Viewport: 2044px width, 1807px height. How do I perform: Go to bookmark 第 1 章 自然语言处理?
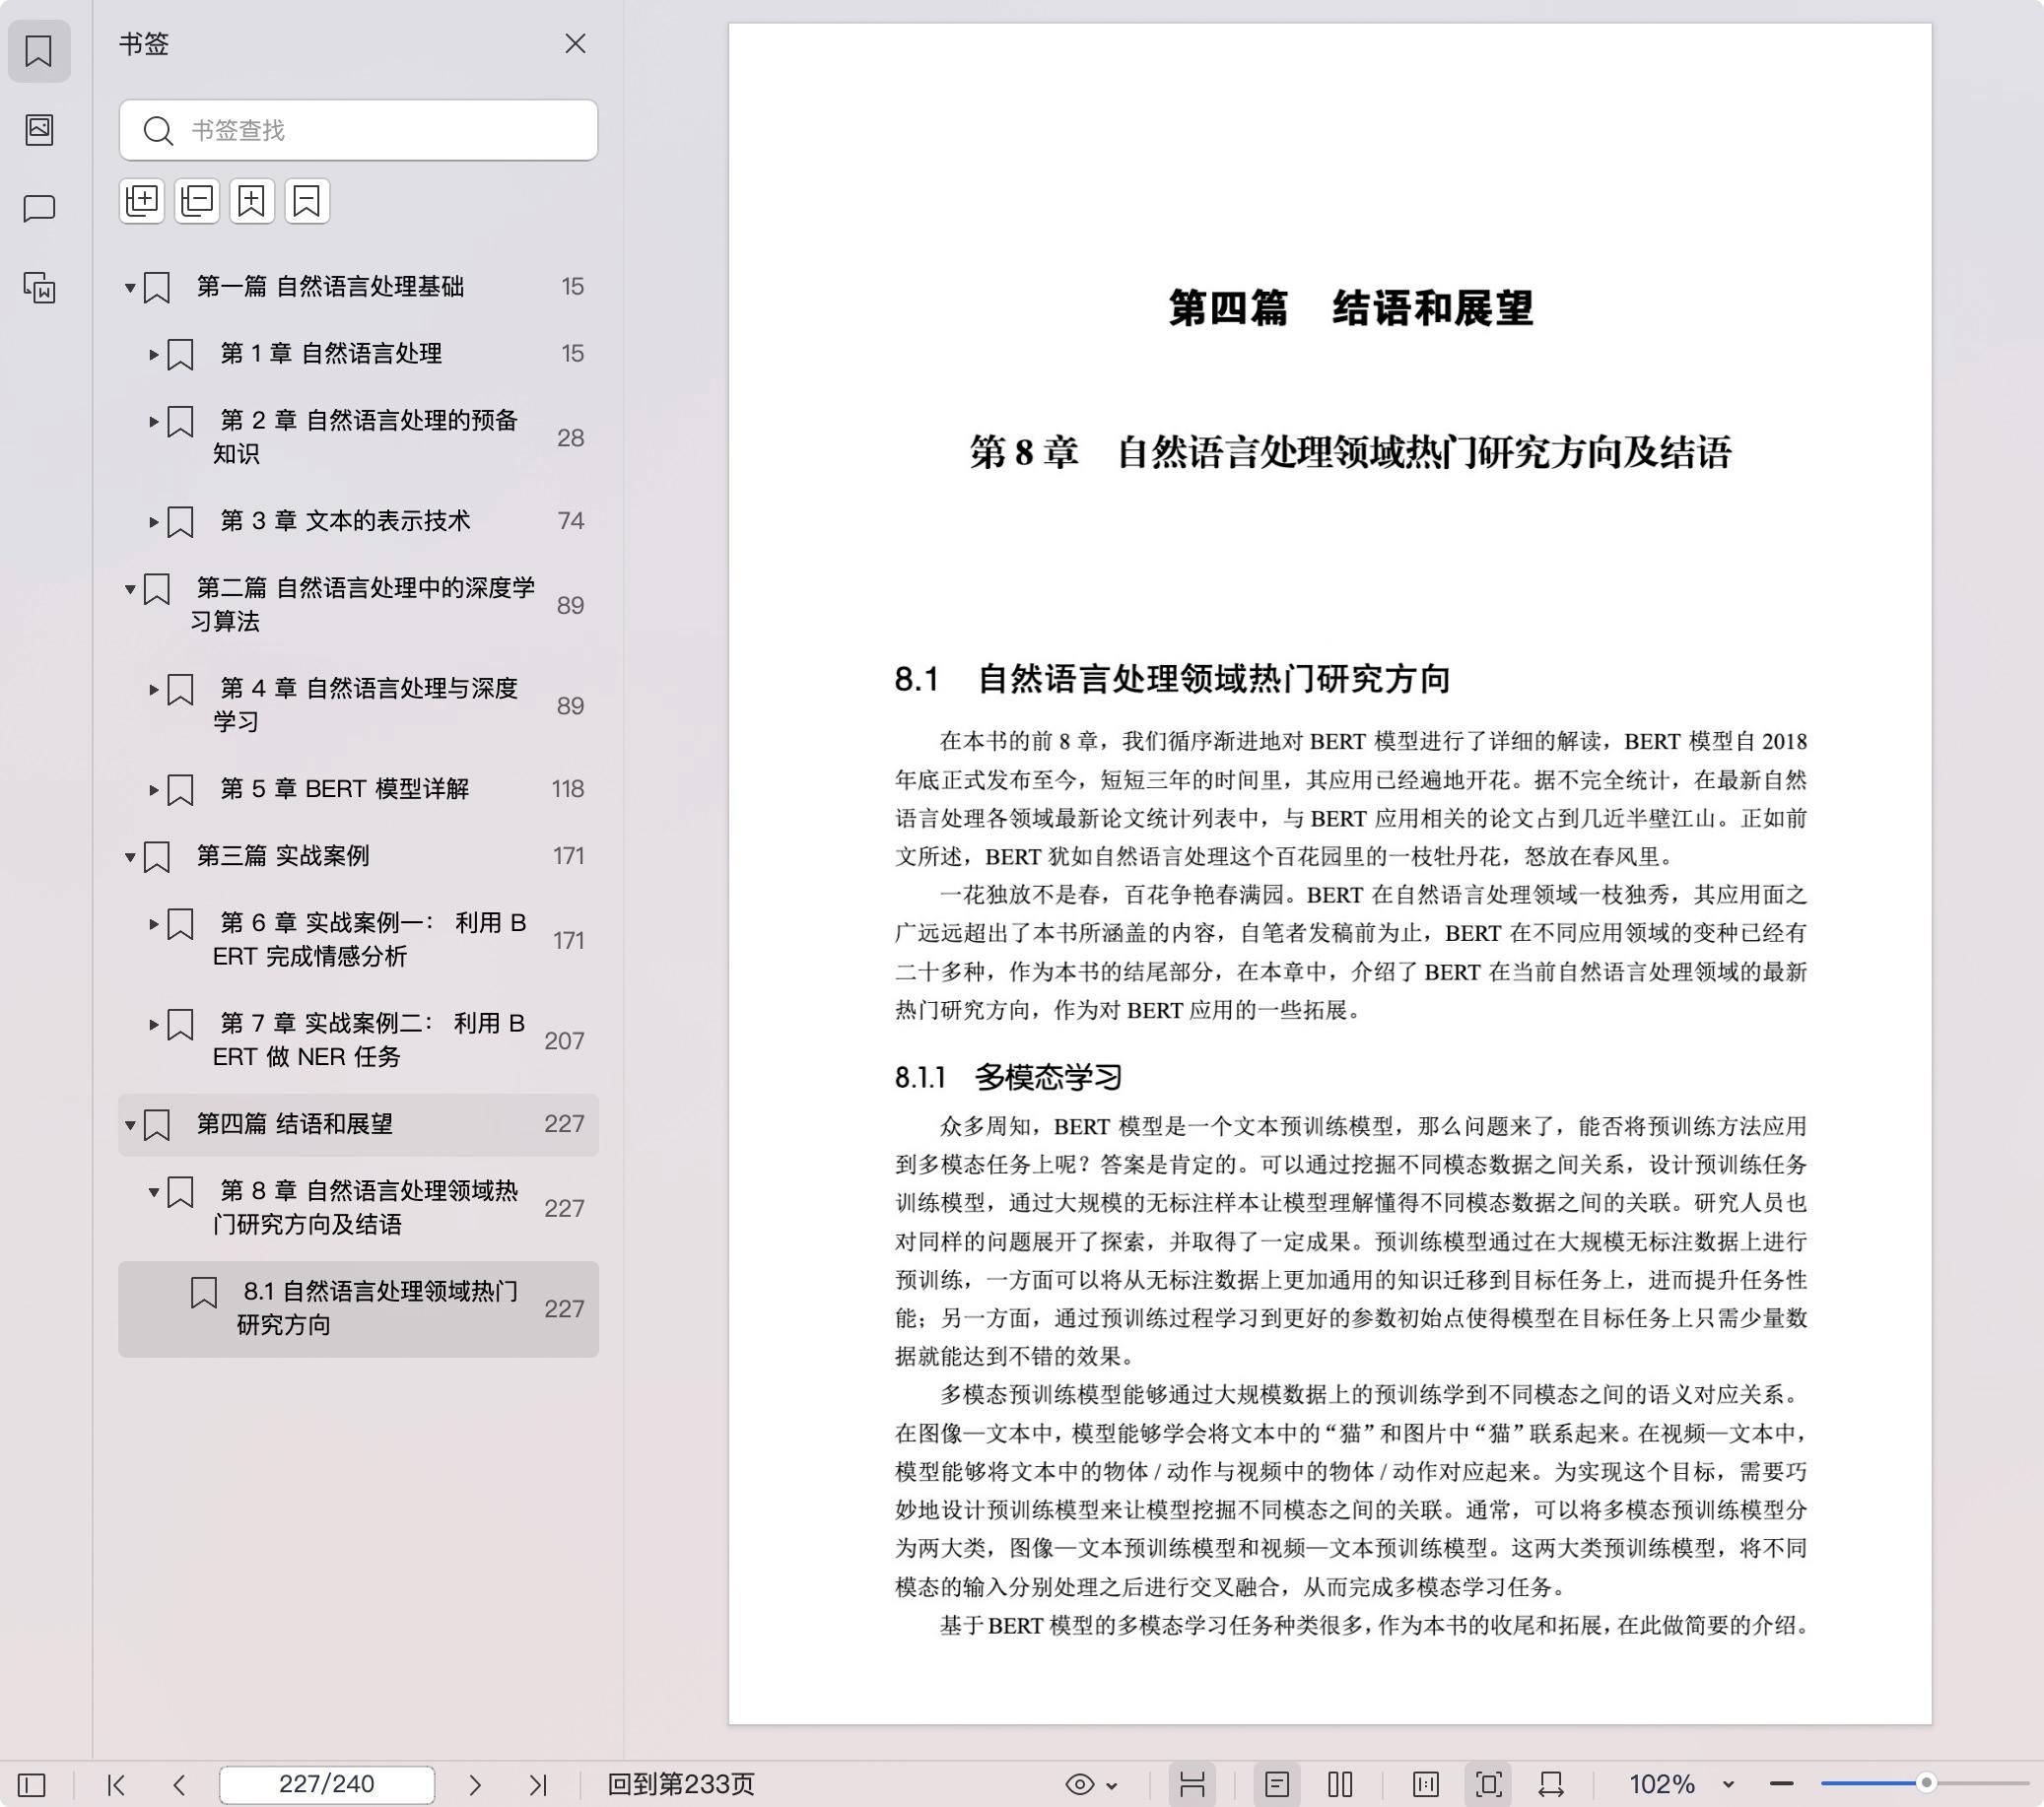[x=331, y=354]
